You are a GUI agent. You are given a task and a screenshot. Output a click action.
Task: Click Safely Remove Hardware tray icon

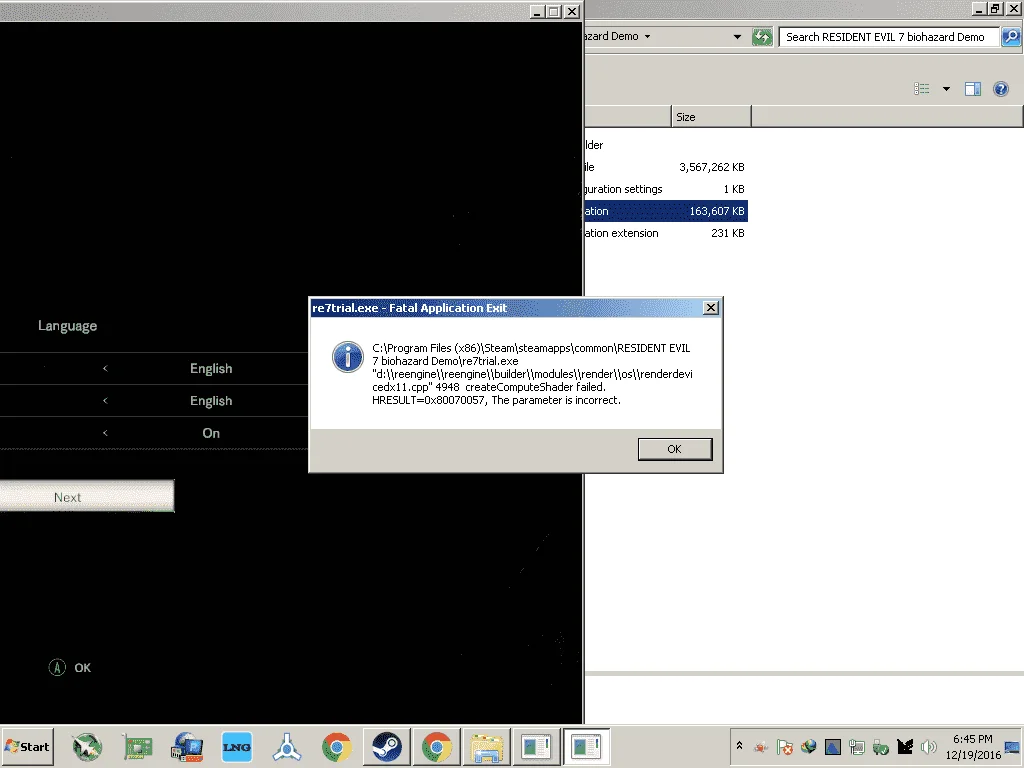(x=880, y=746)
